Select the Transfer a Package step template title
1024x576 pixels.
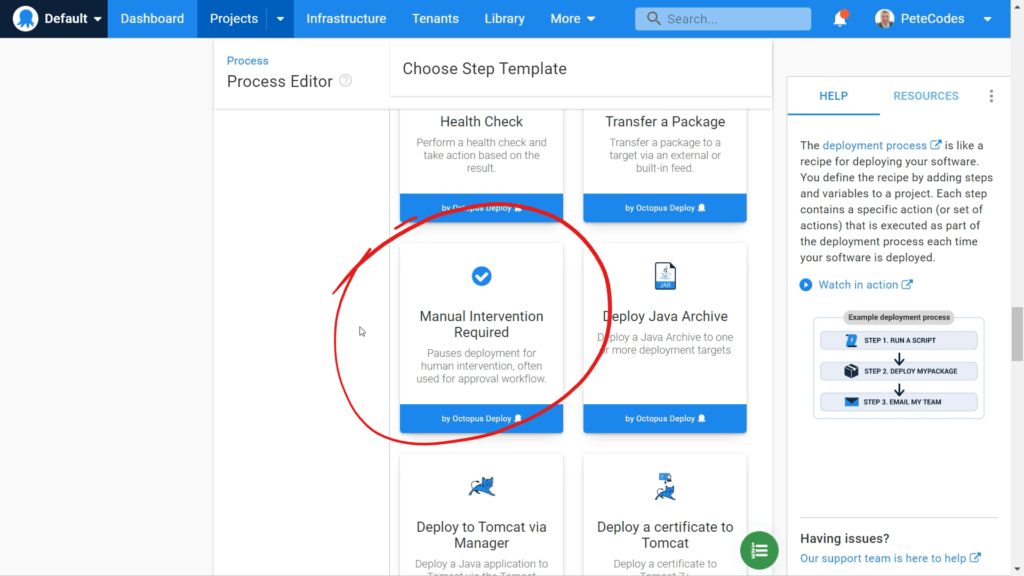tap(665, 121)
